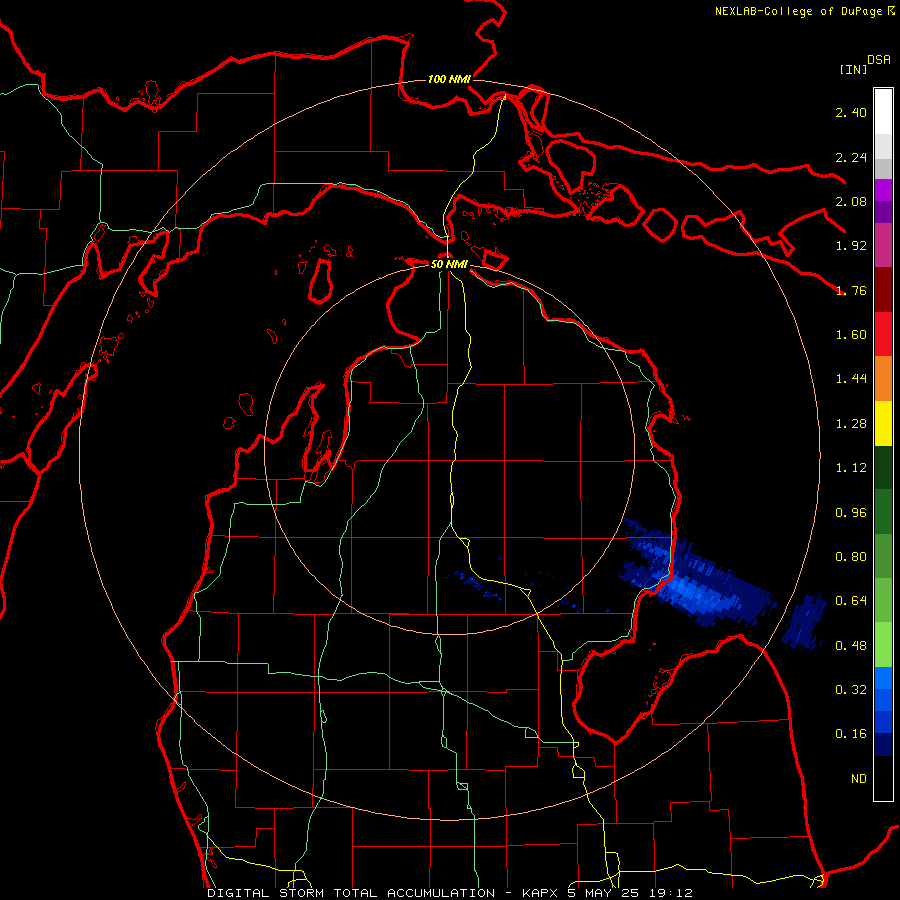Click the 5 MAY 25 19:12 timestamp

tap(630, 893)
